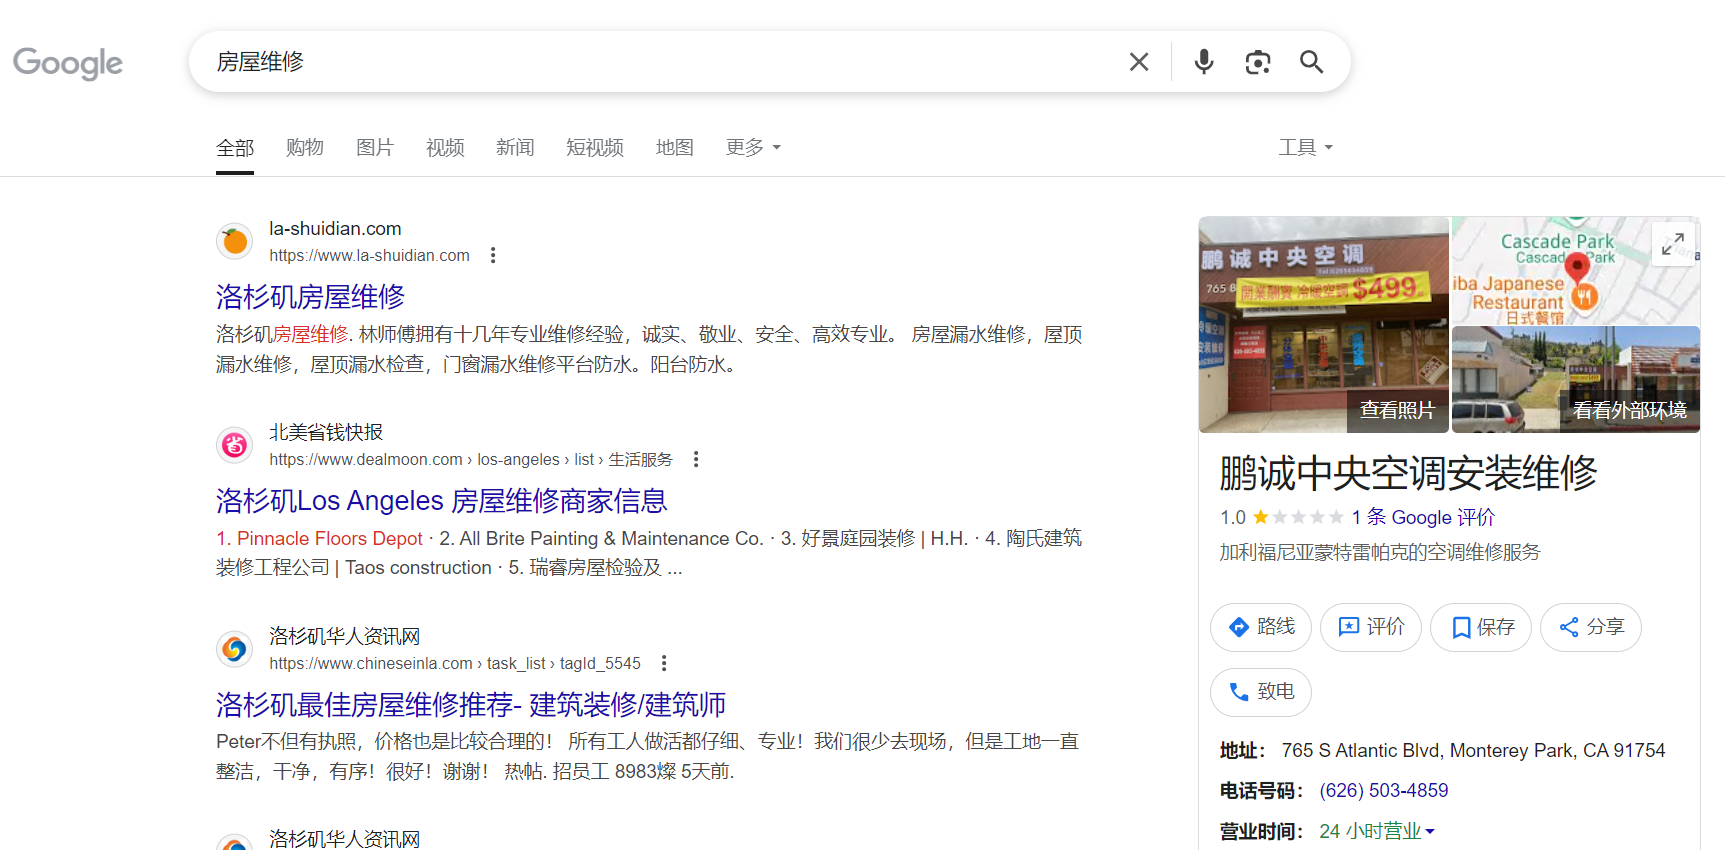This screenshot has width=1725, height=850.
Task: Share the business with 分享 button
Action: pyautogui.click(x=1591, y=627)
